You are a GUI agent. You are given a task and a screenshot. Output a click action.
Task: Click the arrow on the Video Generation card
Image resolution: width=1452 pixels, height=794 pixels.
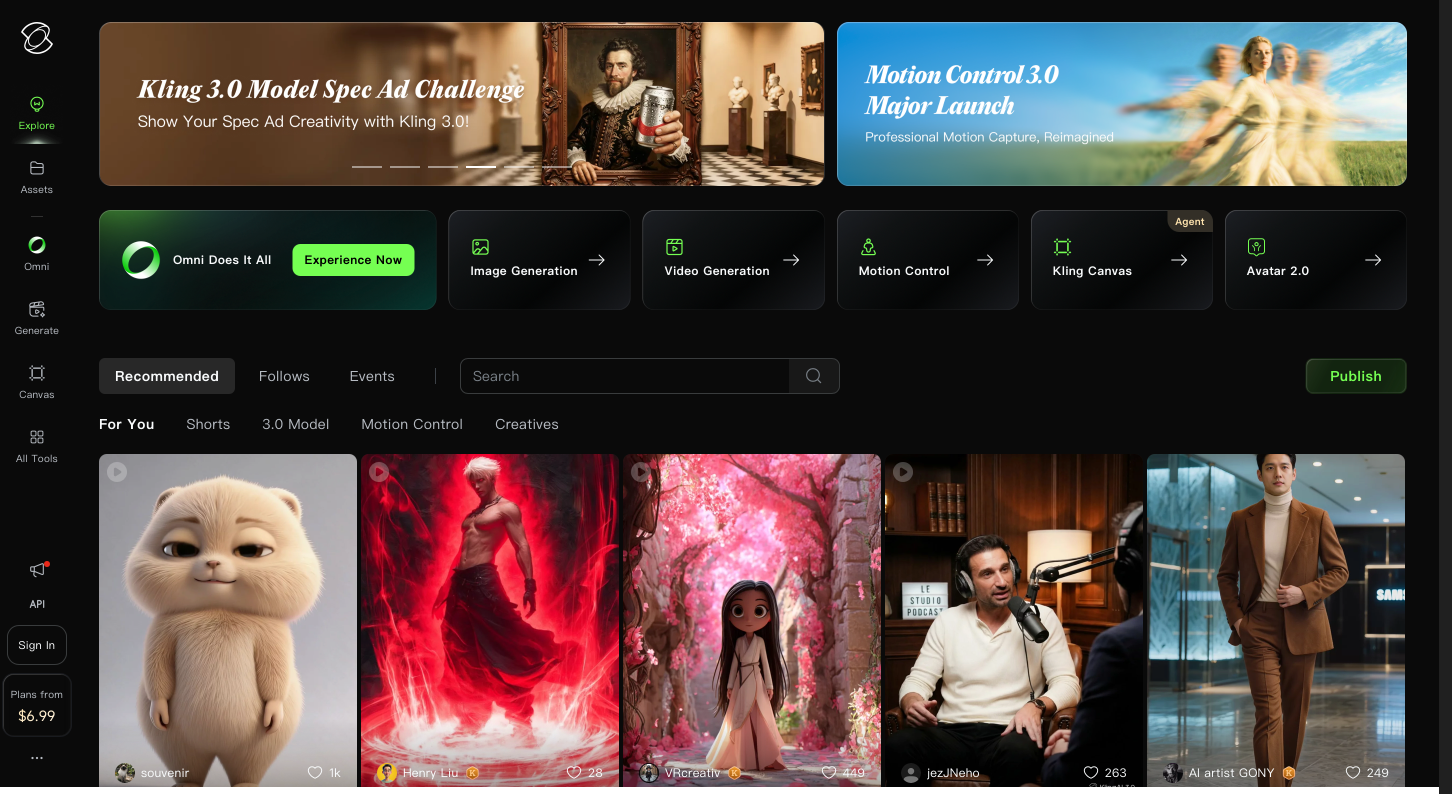click(791, 260)
